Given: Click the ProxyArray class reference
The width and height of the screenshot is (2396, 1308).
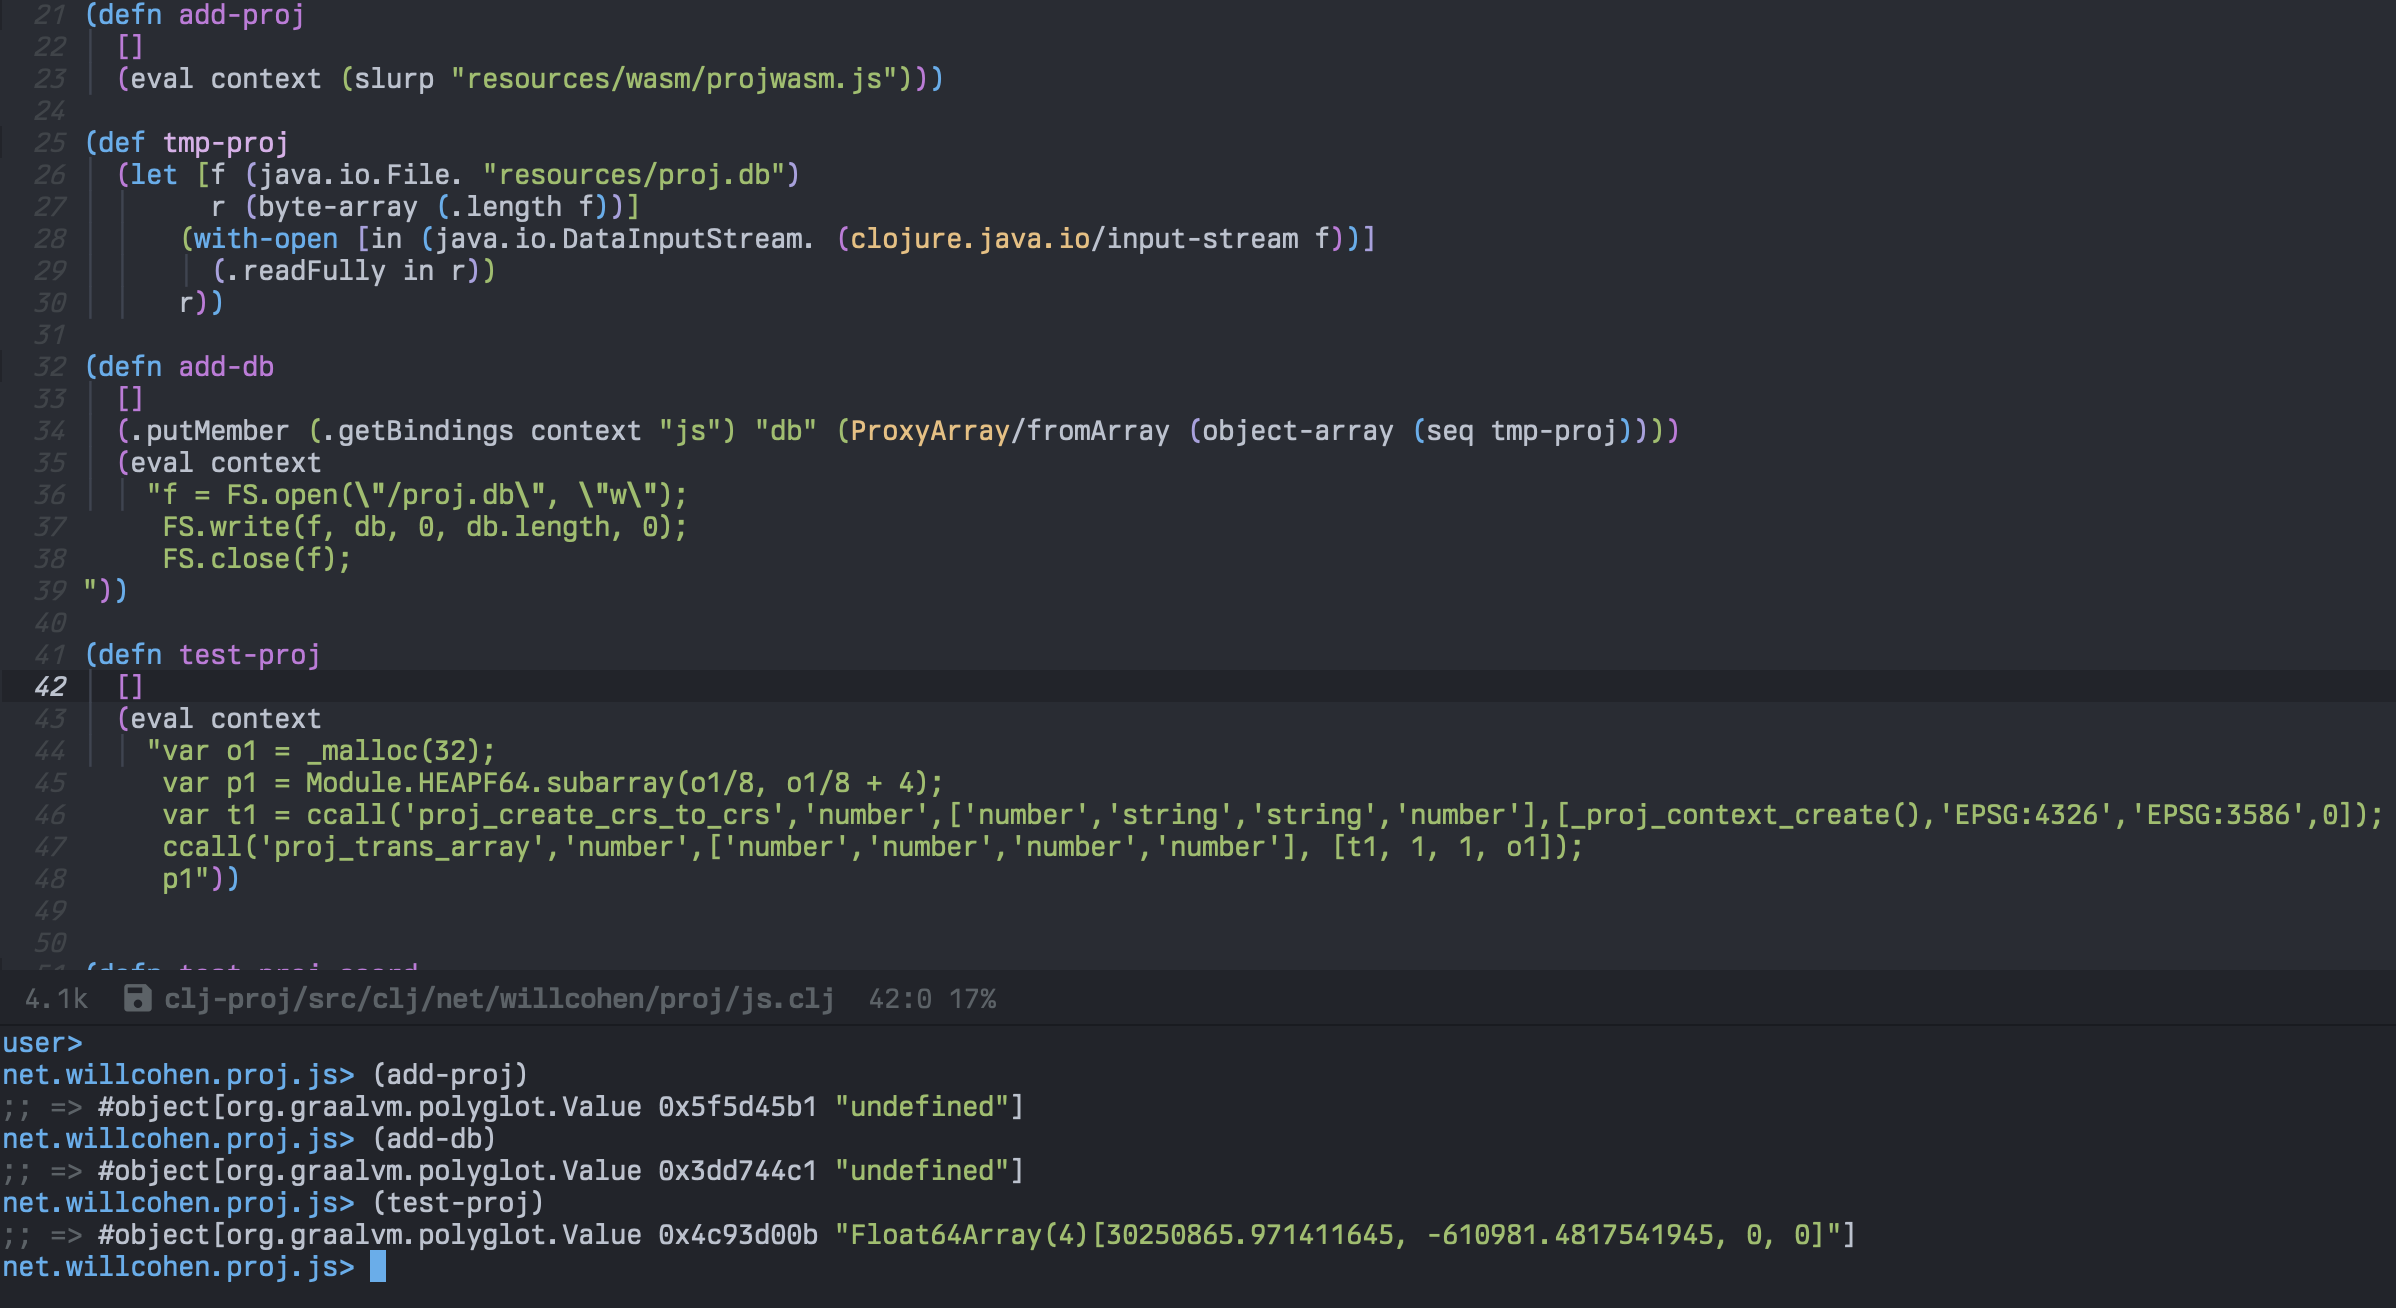Looking at the screenshot, I should (x=929, y=431).
